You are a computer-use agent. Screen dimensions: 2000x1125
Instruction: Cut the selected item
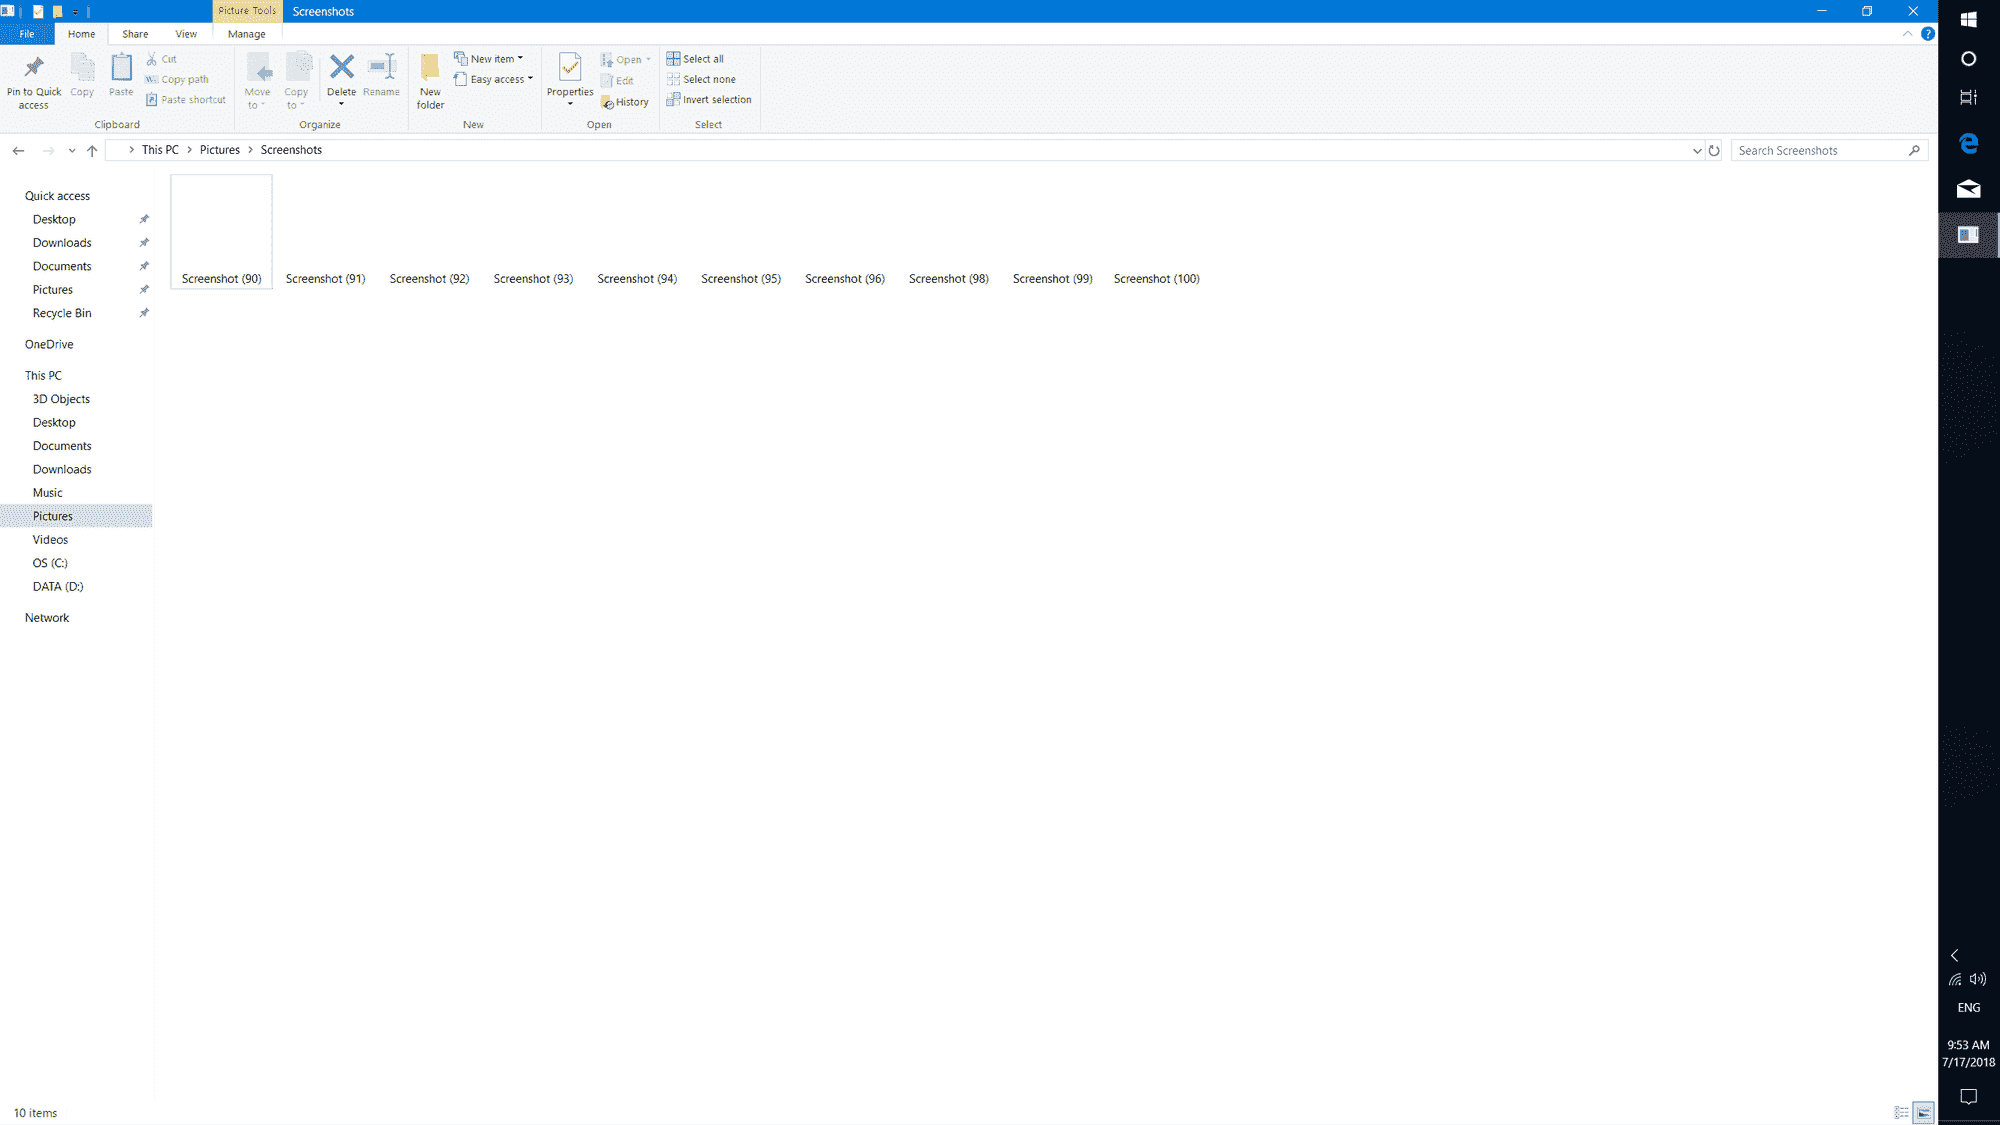click(162, 59)
